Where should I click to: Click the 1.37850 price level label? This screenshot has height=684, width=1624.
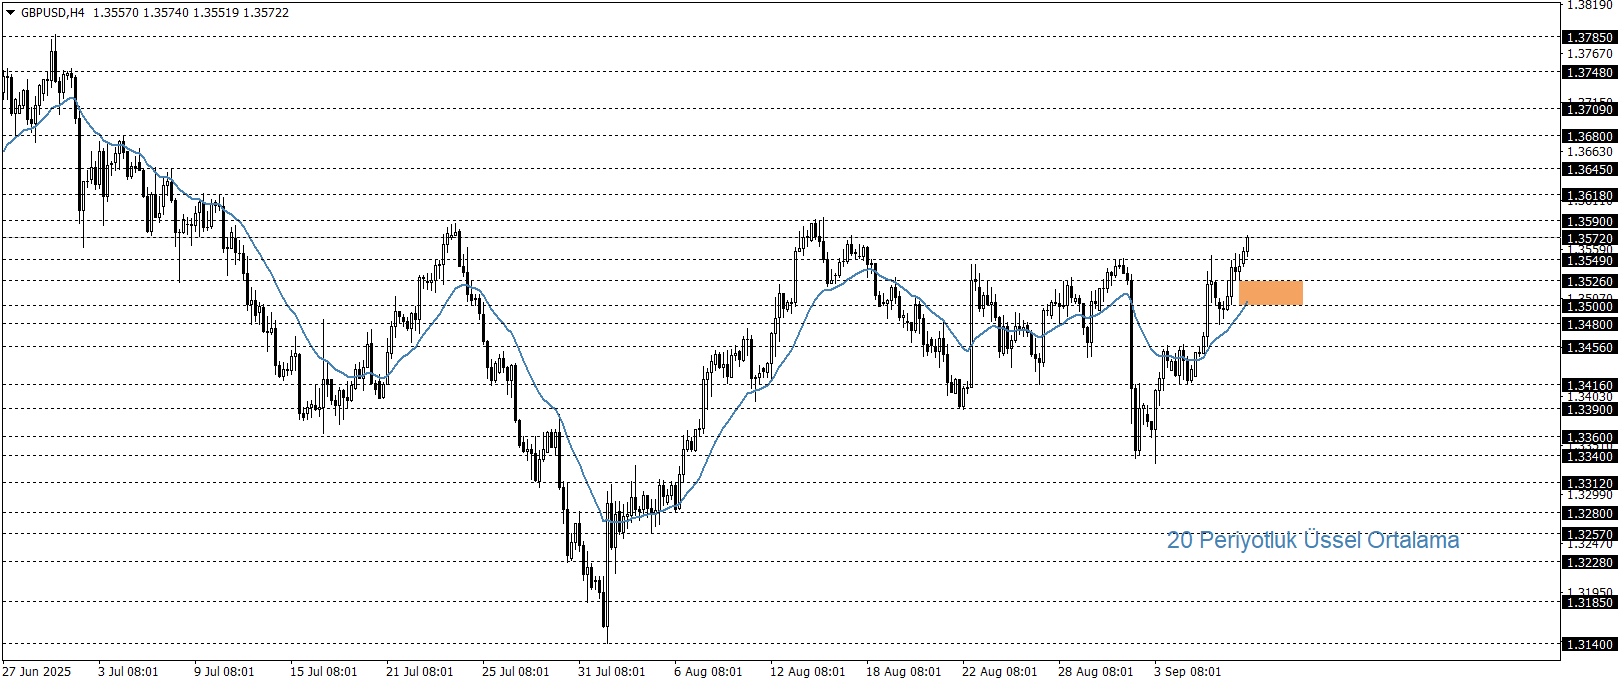point(1589,37)
